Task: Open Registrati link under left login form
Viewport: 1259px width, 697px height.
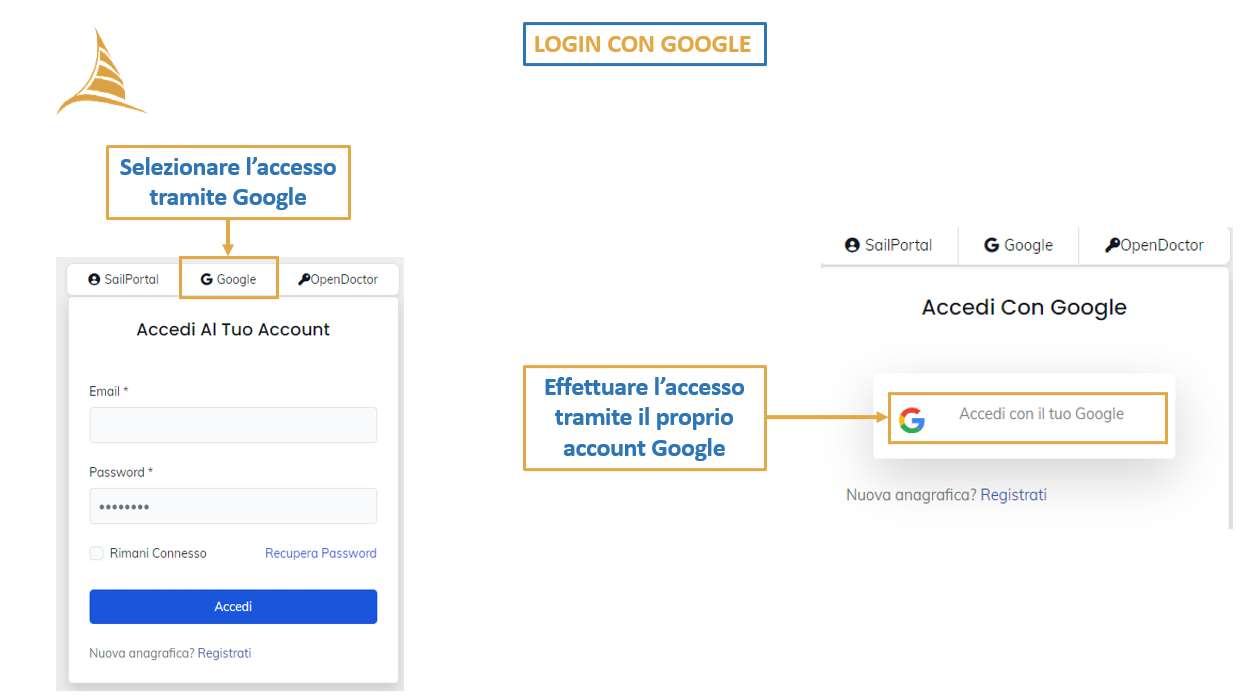Action: [224, 653]
